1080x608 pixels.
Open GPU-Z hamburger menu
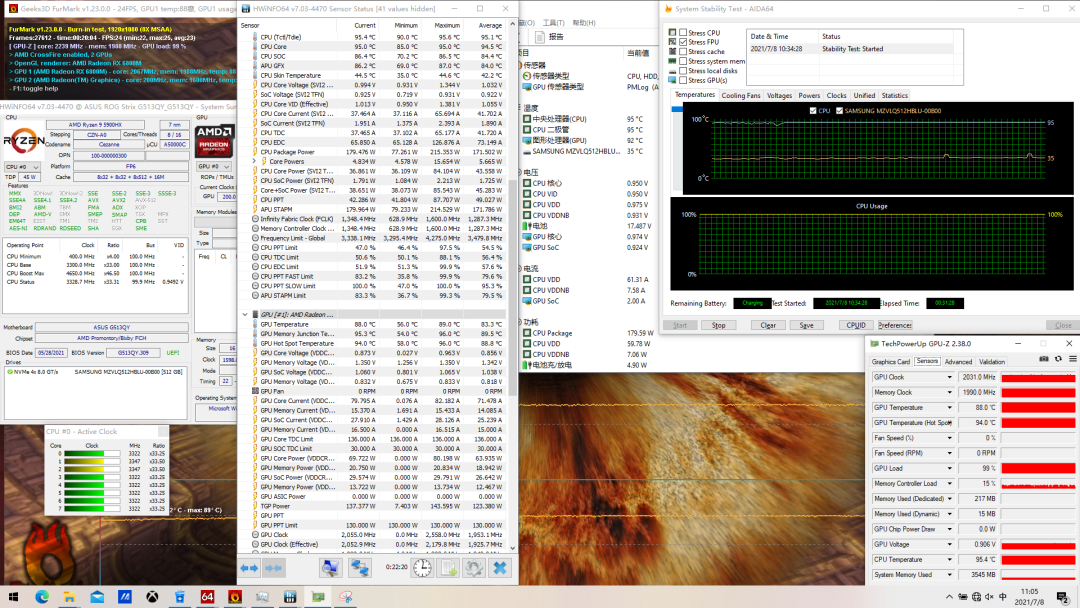(1071, 361)
